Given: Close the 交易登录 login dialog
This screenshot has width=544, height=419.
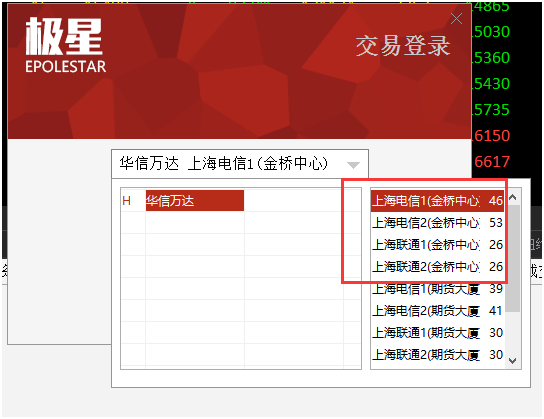Looking at the screenshot, I should pyautogui.click(x=456, y=19).
